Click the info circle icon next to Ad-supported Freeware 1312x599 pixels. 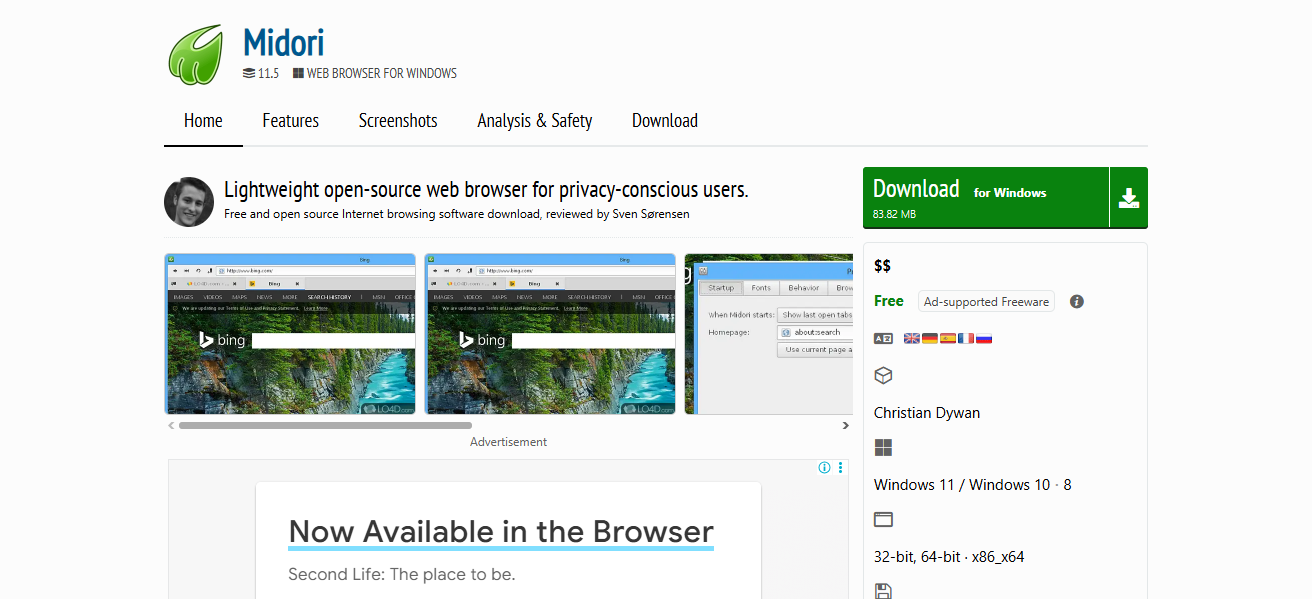click(1077, 301)
